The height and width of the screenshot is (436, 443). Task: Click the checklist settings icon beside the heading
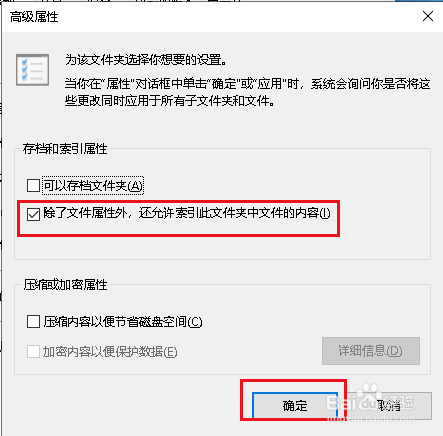(32, 70)
